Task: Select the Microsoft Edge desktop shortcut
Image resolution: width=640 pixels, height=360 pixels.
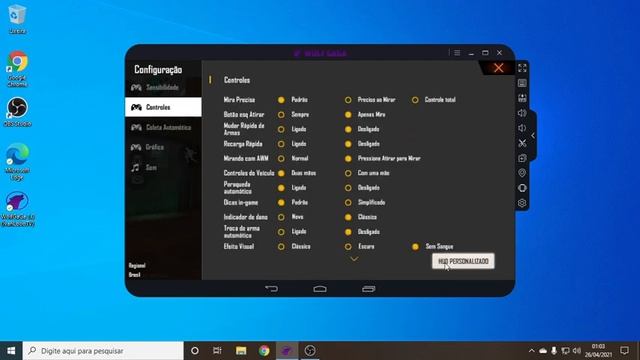Action: click(x=17, y=162)
